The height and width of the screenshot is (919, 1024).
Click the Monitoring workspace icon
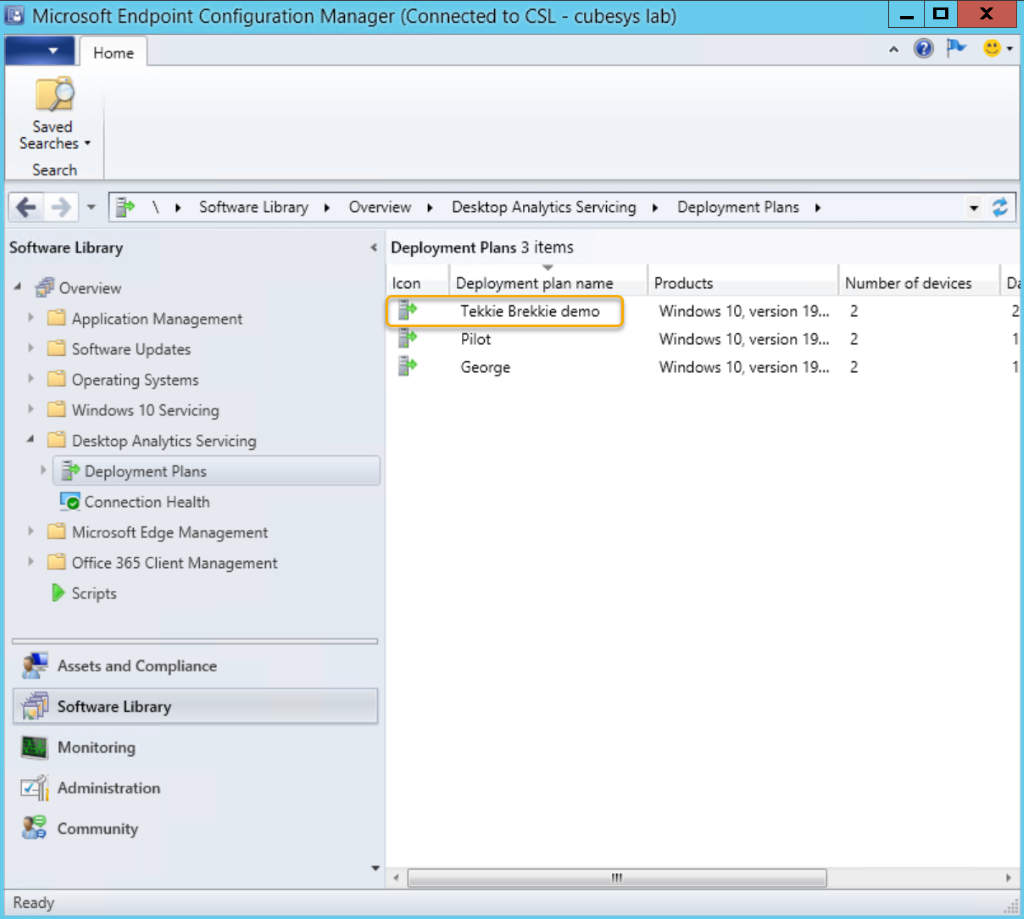point(34,747)
